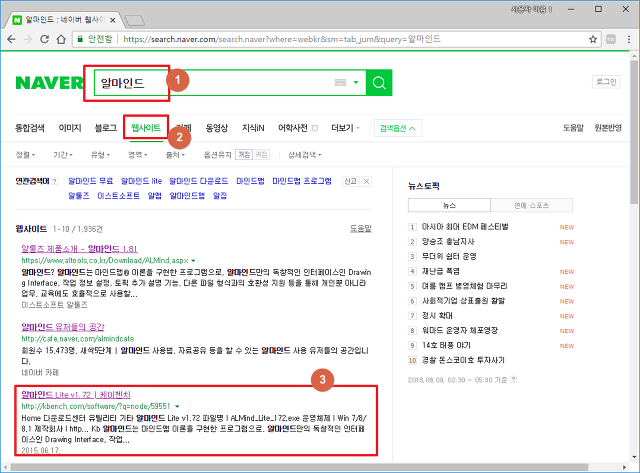Open a new browser tab

pos(134,20)
